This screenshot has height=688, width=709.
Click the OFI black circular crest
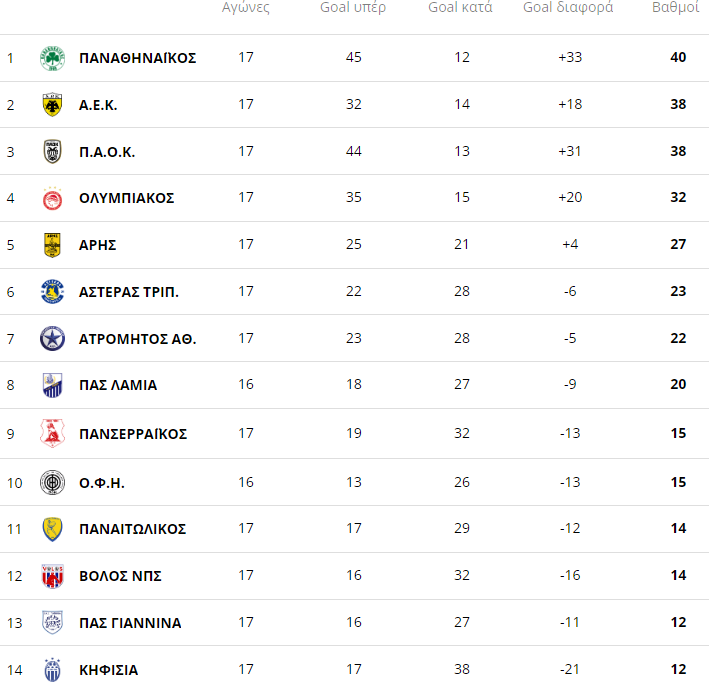coord(52,483)
